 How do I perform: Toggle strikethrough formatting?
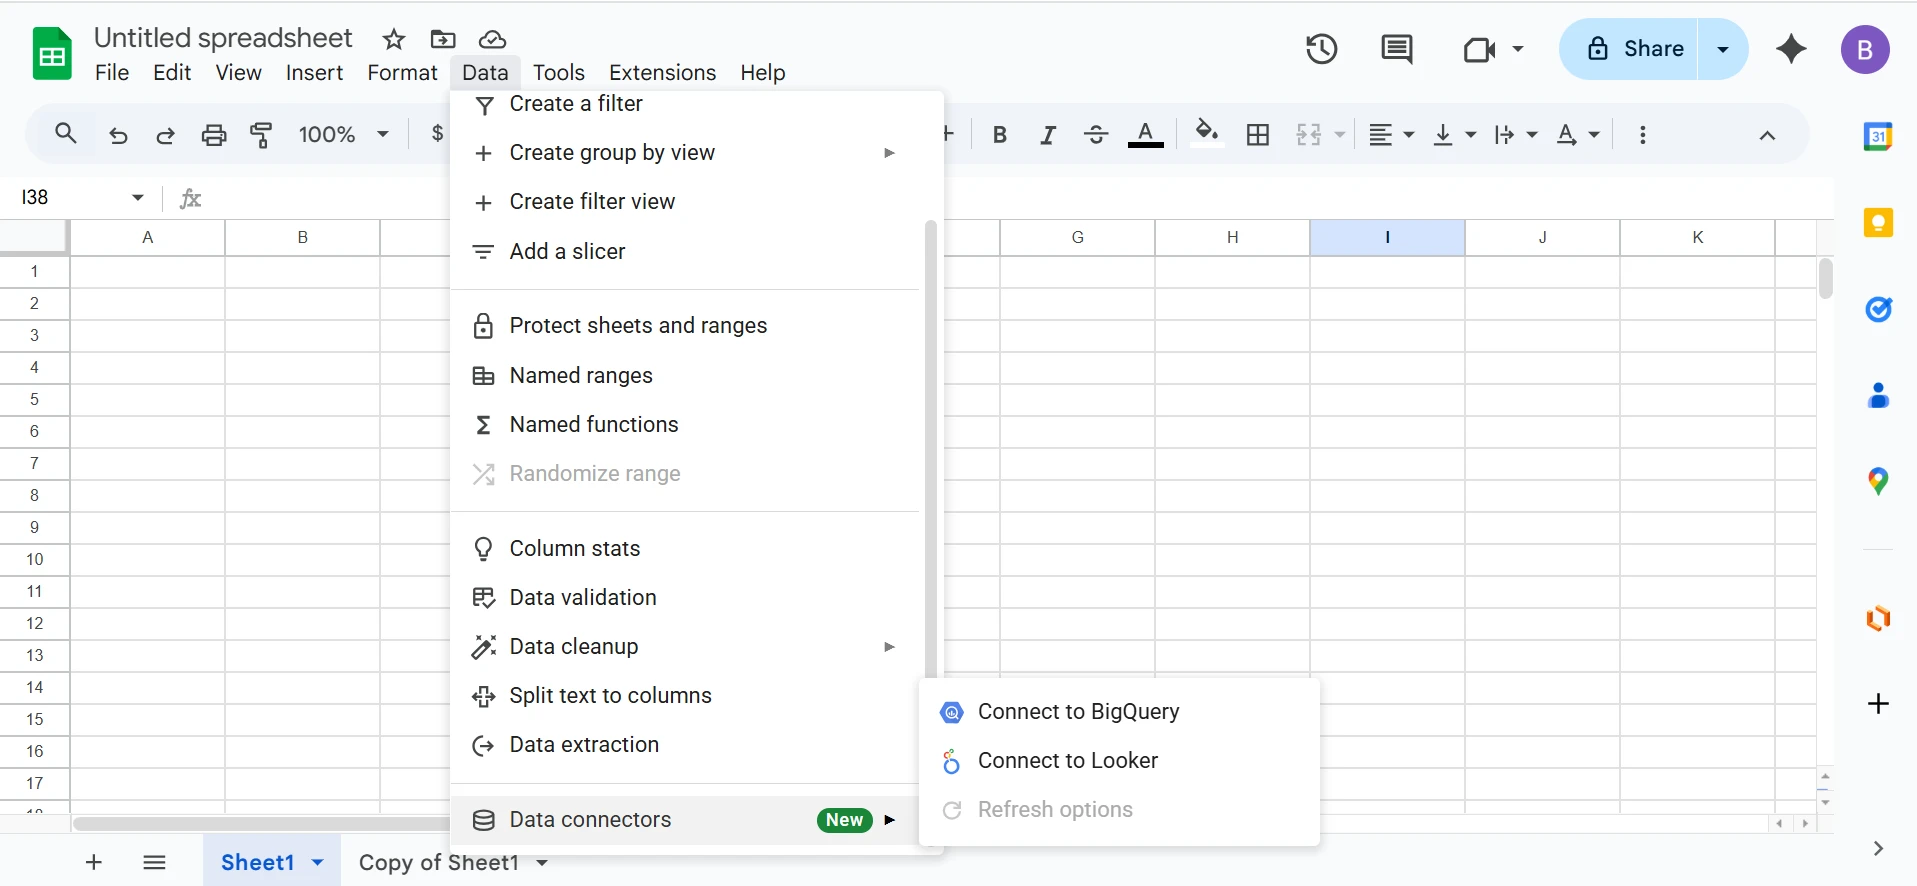pos(1096,135)
